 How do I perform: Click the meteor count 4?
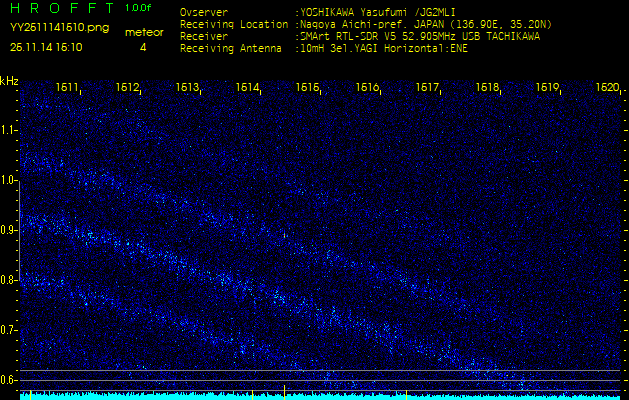click(143, 47)
